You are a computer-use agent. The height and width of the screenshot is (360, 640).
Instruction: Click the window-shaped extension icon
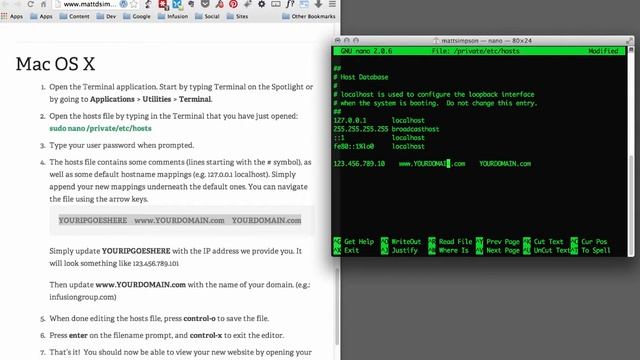[x=304, y=4]
